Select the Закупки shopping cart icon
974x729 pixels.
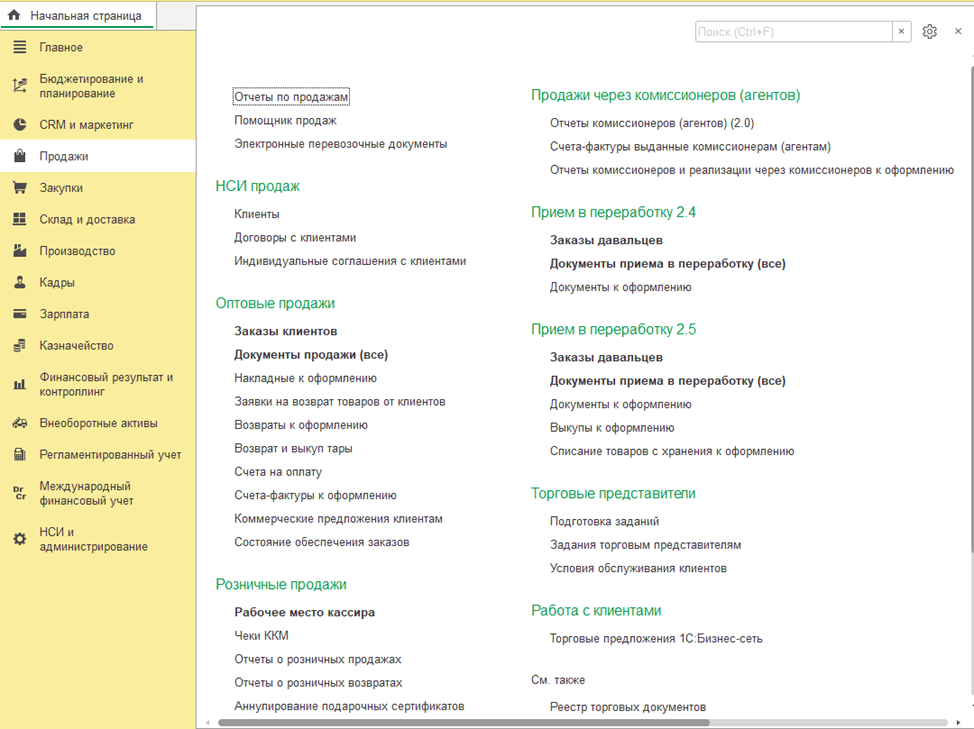tap(19, 188)
